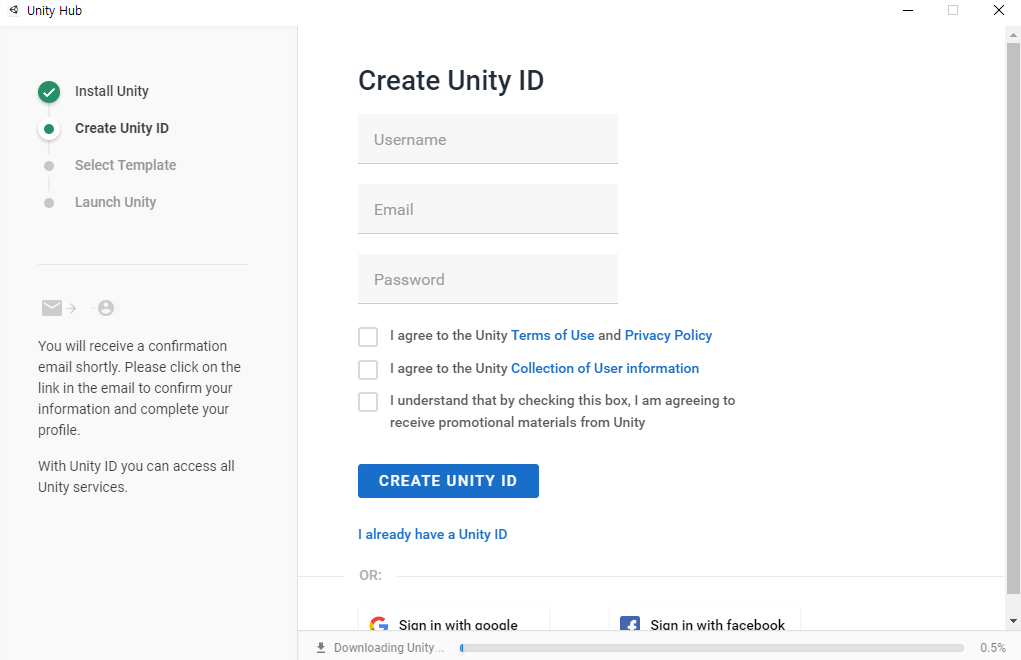
Task: Click the envelope icon in the sidebar
Action: [52, 308]
